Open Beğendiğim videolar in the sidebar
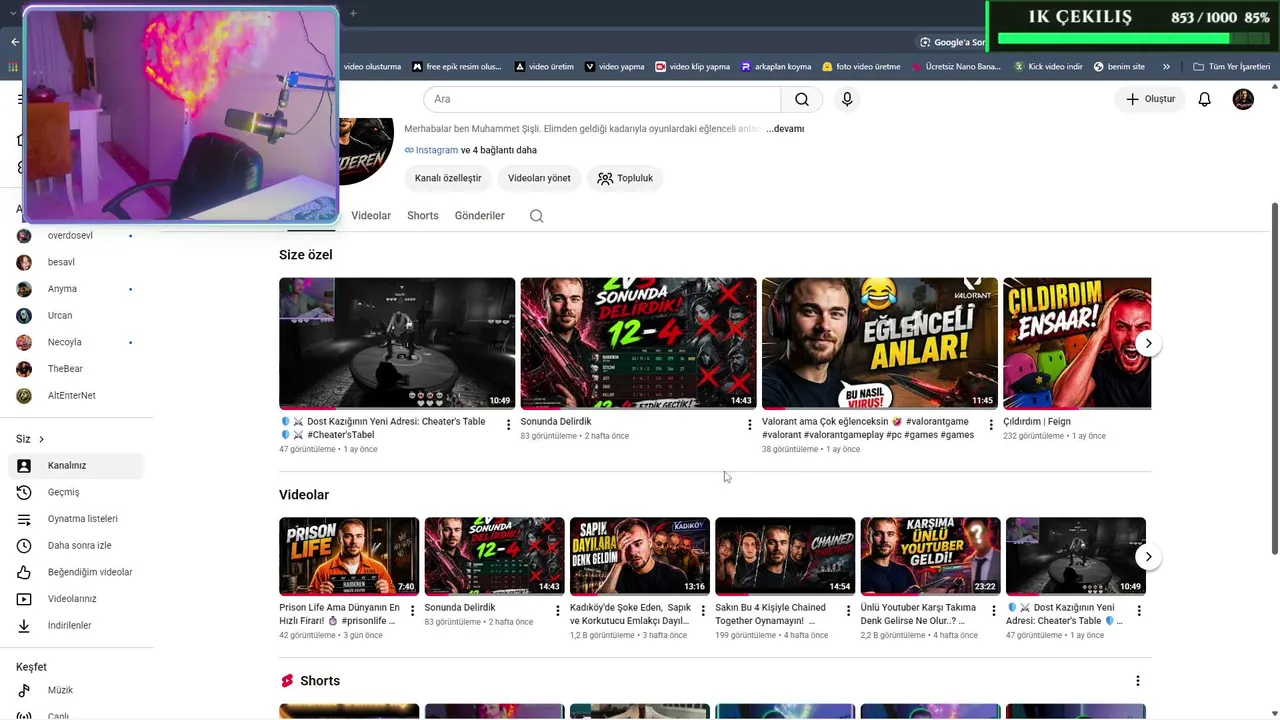 point(77,572)
